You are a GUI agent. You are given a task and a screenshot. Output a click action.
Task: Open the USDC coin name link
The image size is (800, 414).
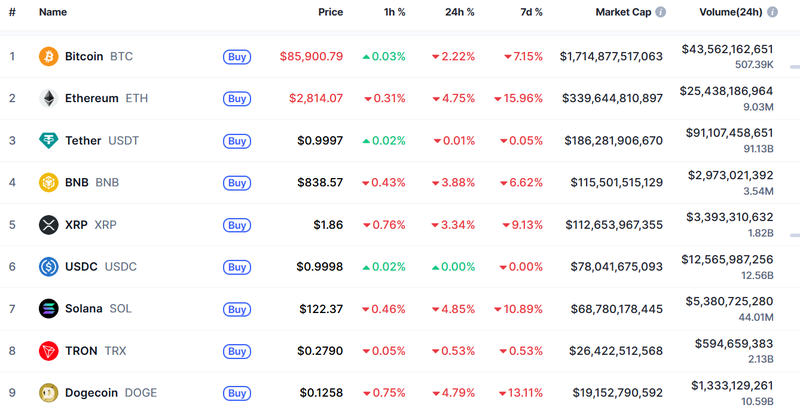click(84, 267)
